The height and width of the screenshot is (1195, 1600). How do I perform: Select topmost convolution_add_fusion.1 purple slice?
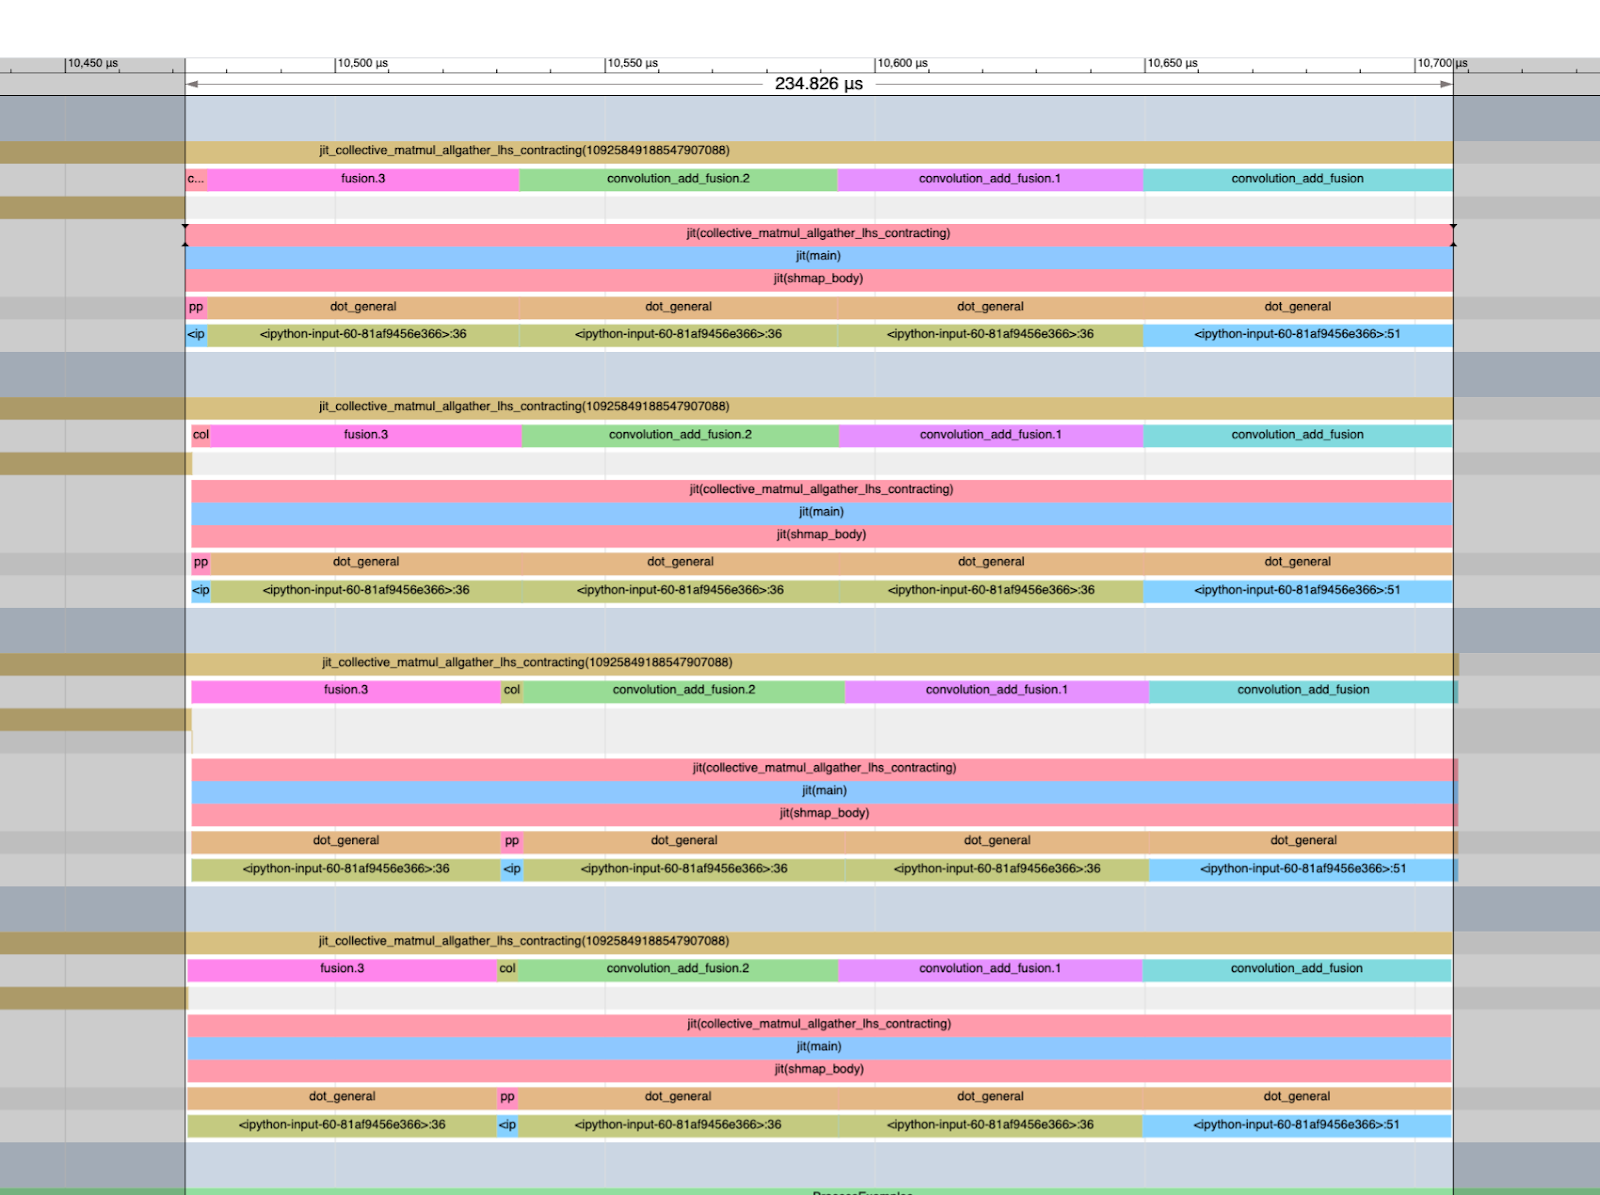990,179
